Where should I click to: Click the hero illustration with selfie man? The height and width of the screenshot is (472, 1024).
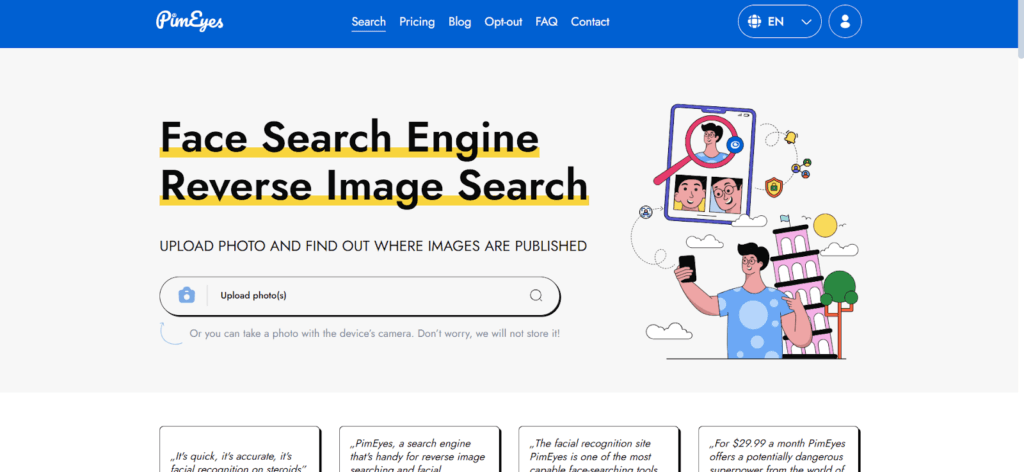tap(745, 230)
